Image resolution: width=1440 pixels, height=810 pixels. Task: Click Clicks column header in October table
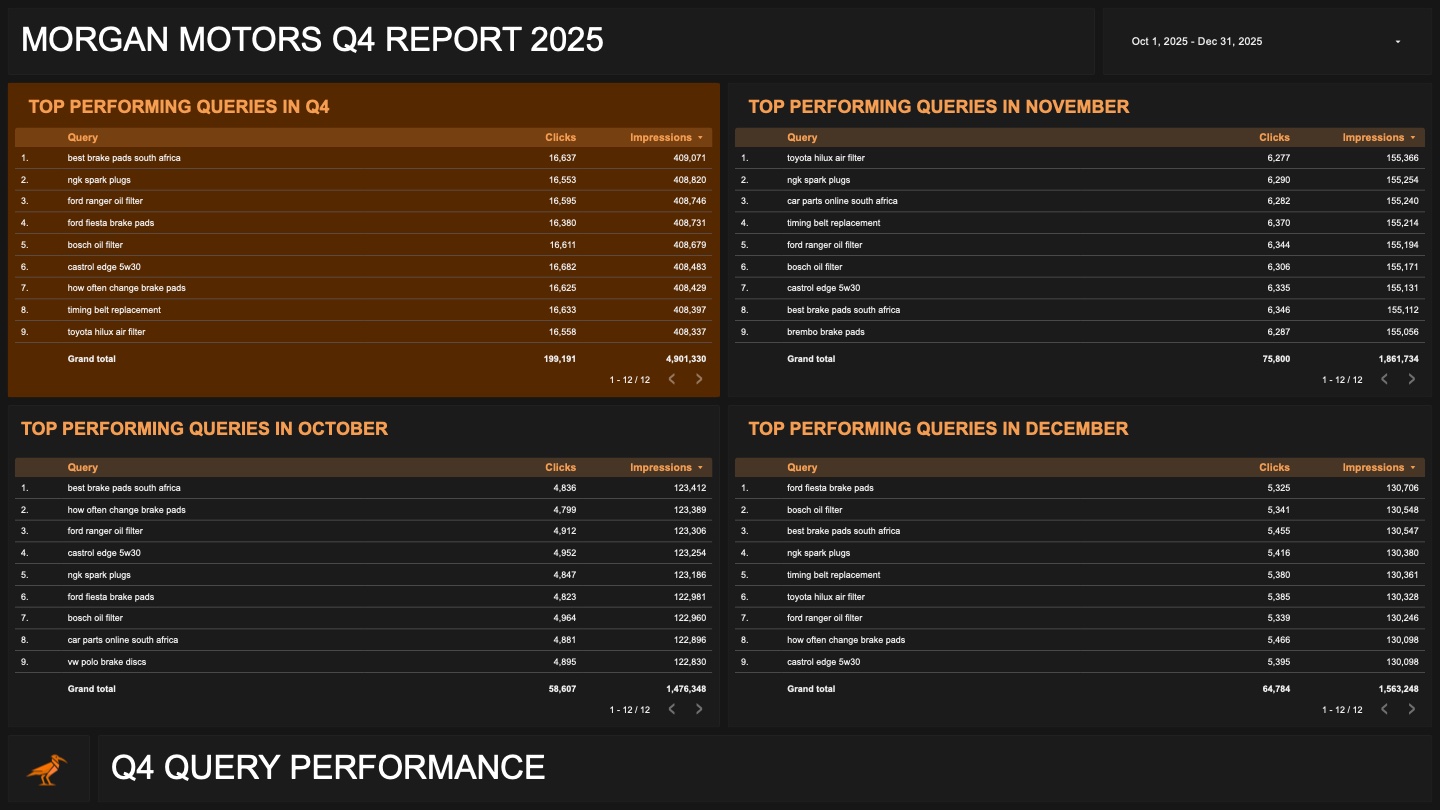tap(560, 468)
